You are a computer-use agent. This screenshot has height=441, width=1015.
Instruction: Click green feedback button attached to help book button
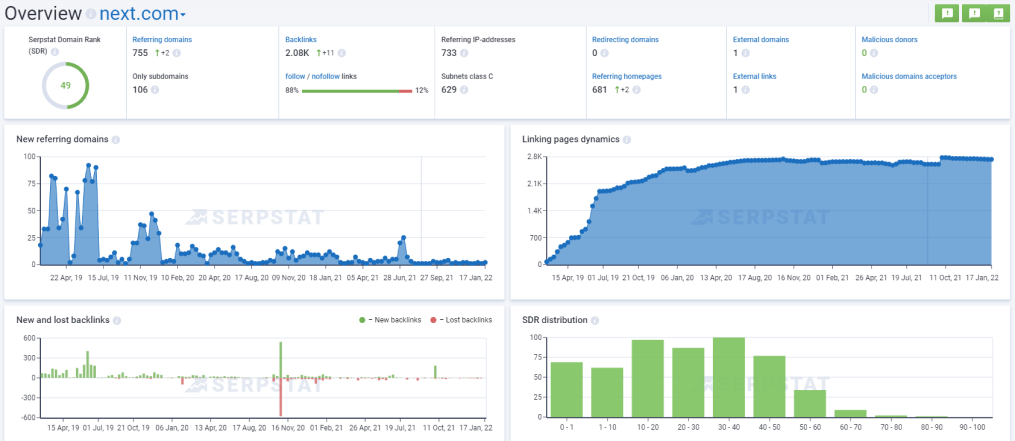point(975,13)
